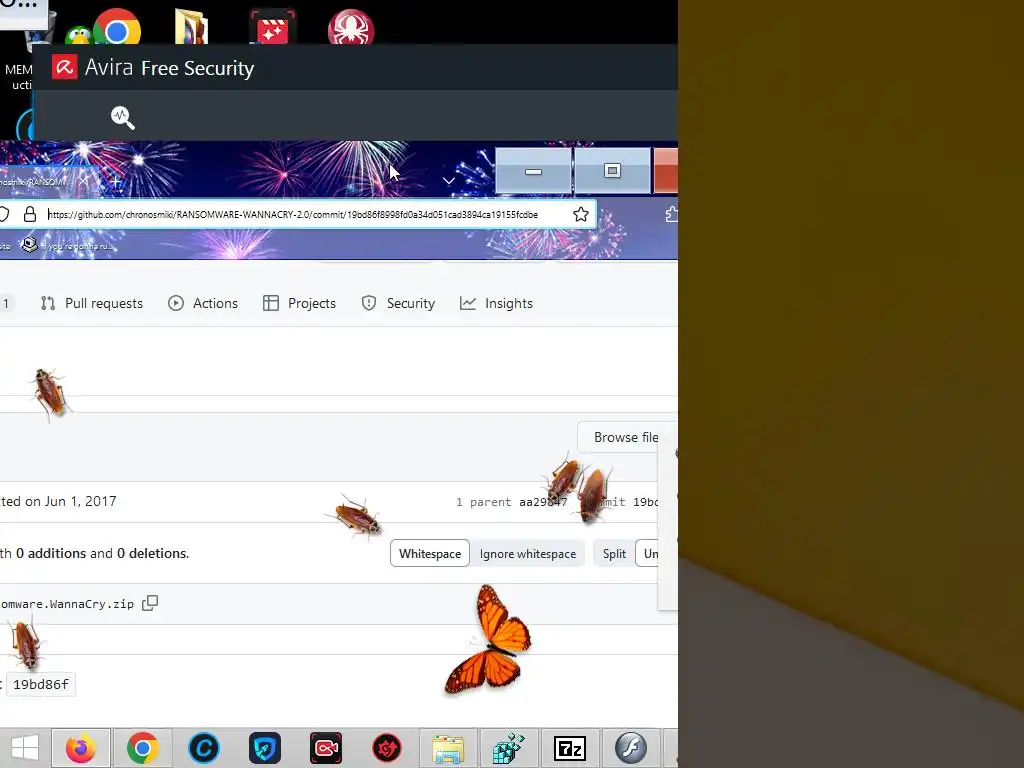Open the red gear app on taskbar
1024x768 pixels.
pos(387,748)
